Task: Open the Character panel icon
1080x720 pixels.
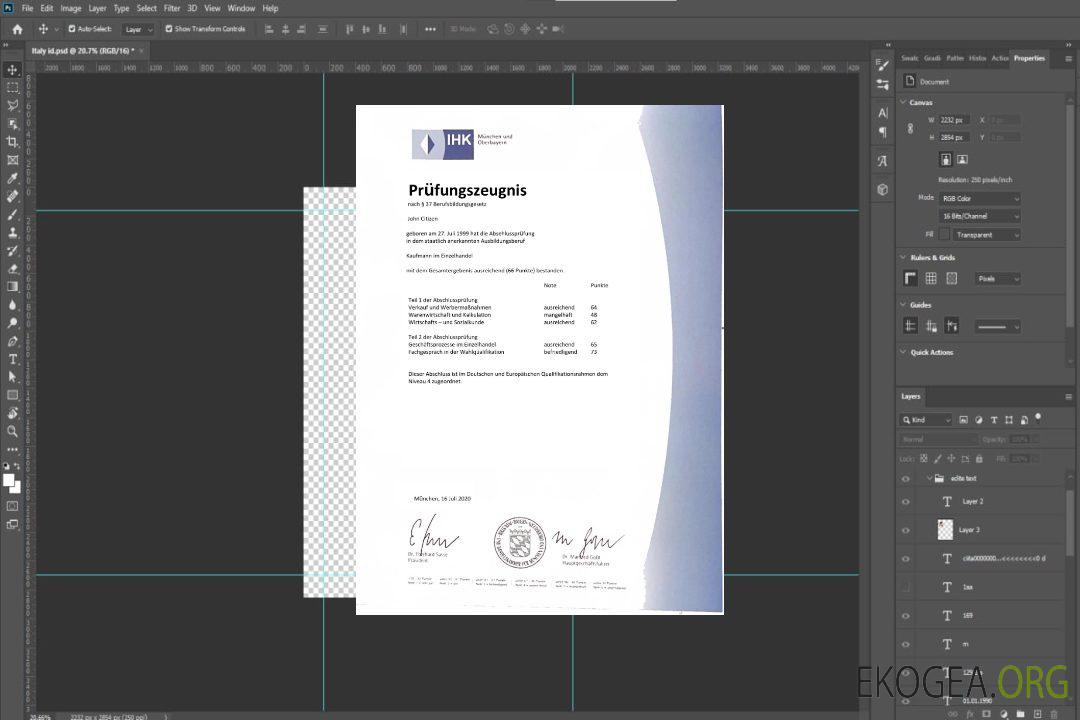Action: [883, 113]
